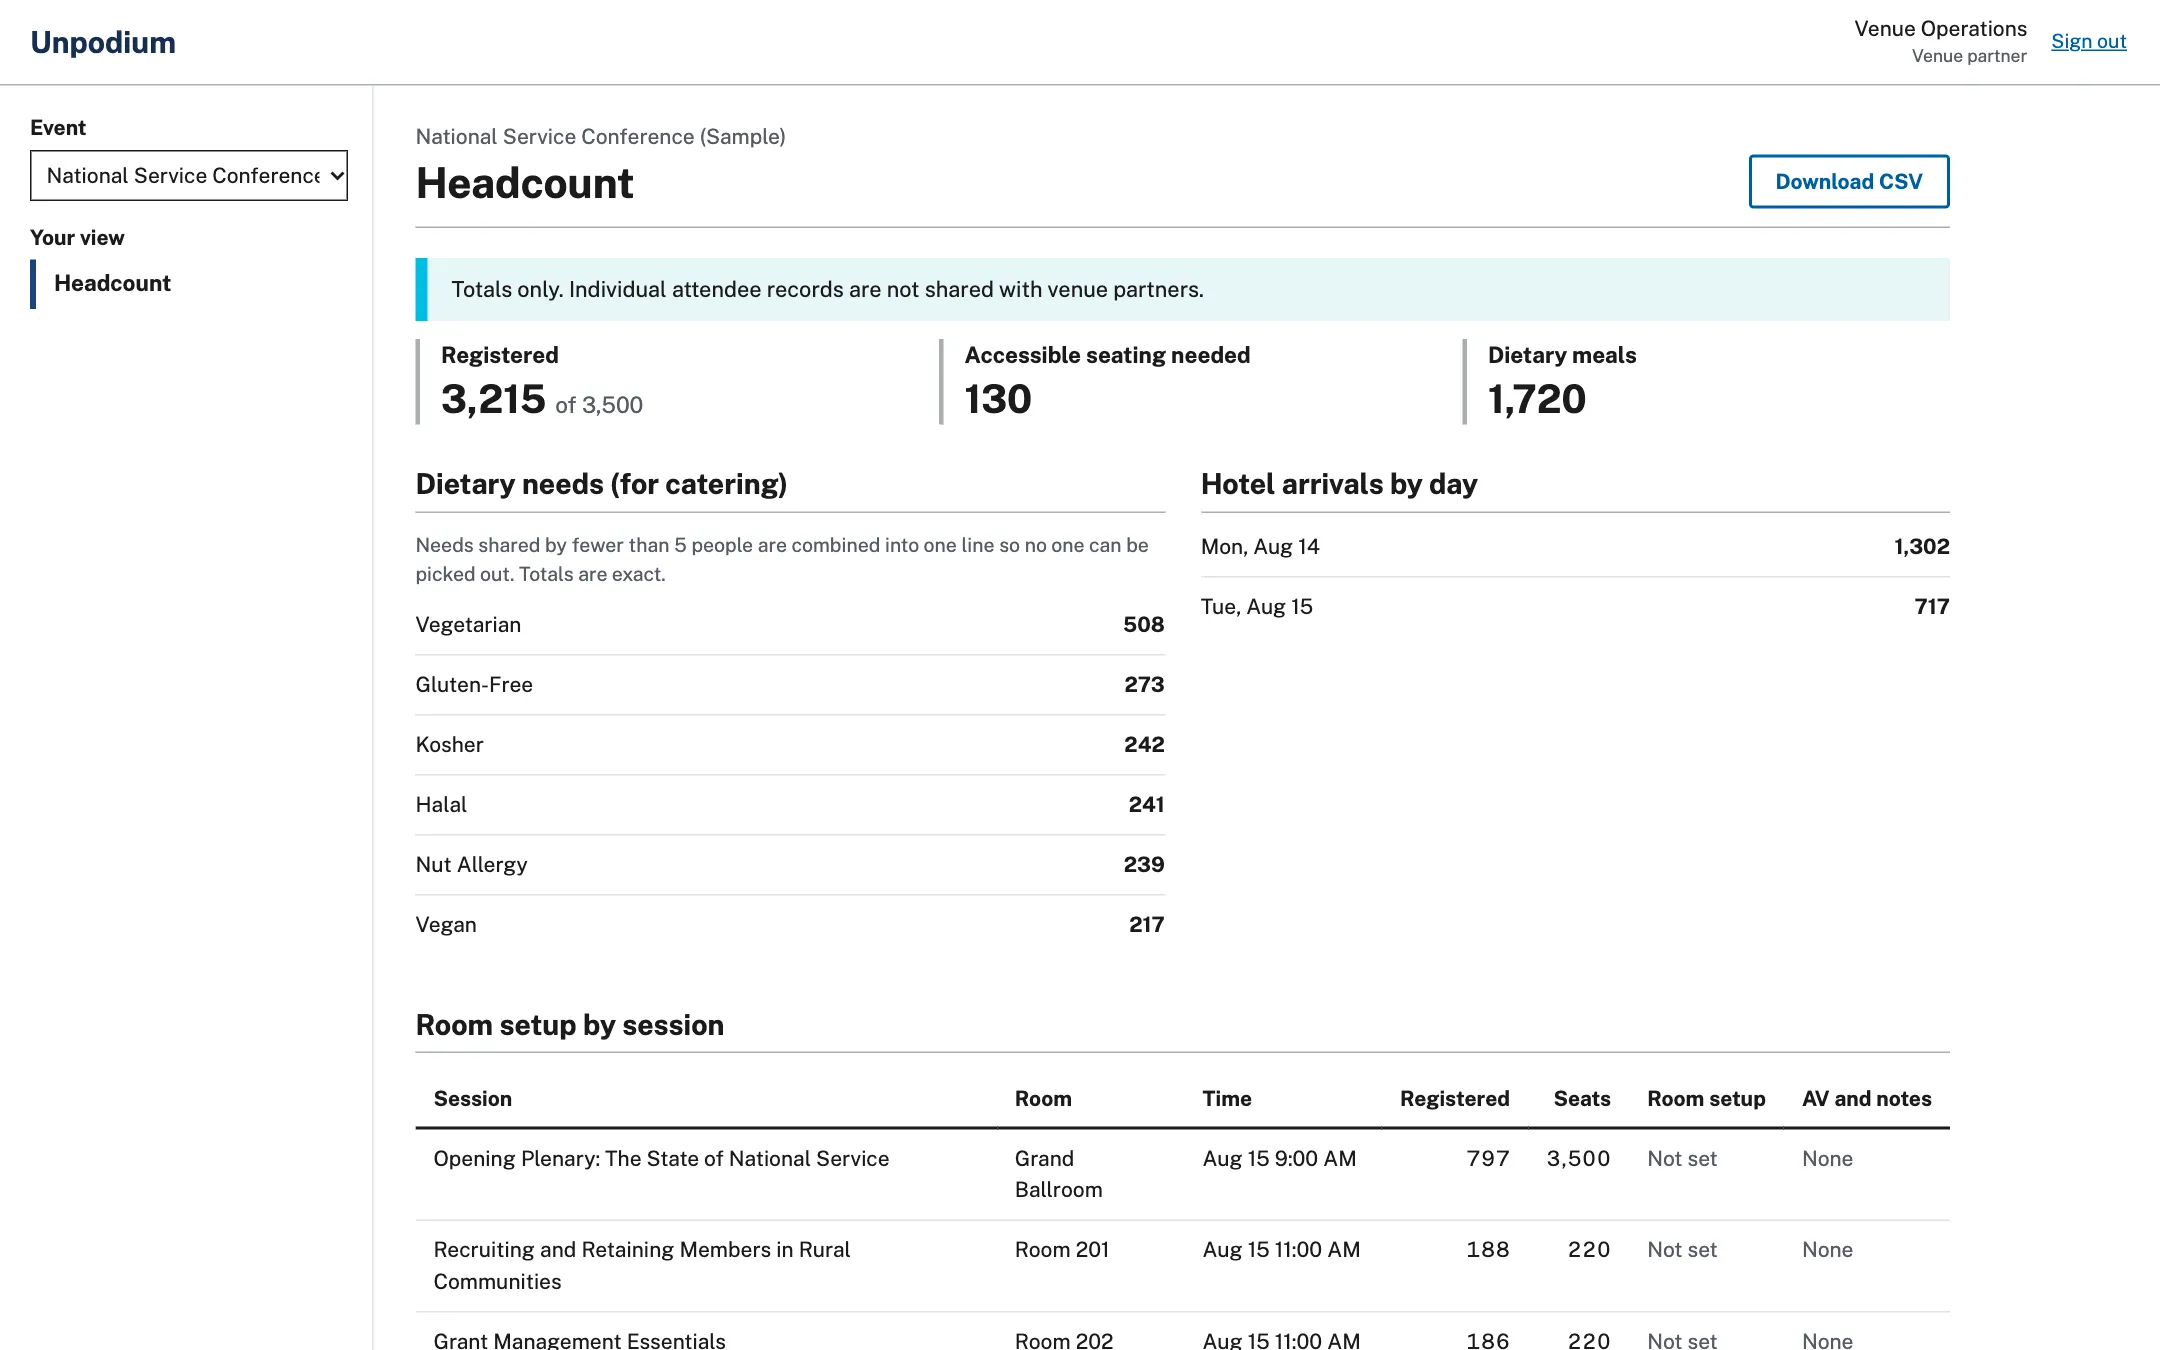Click the Dietary needs section heading

click(601, 484)
